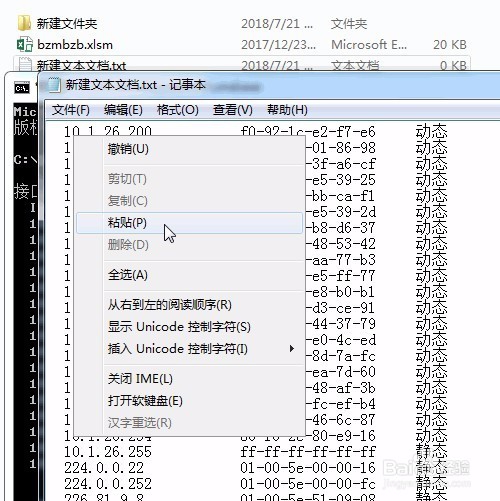The image size is (500, 501).
Task: Open the 帮助(H) menu in Notepad
Action: [x=287, y=110]
